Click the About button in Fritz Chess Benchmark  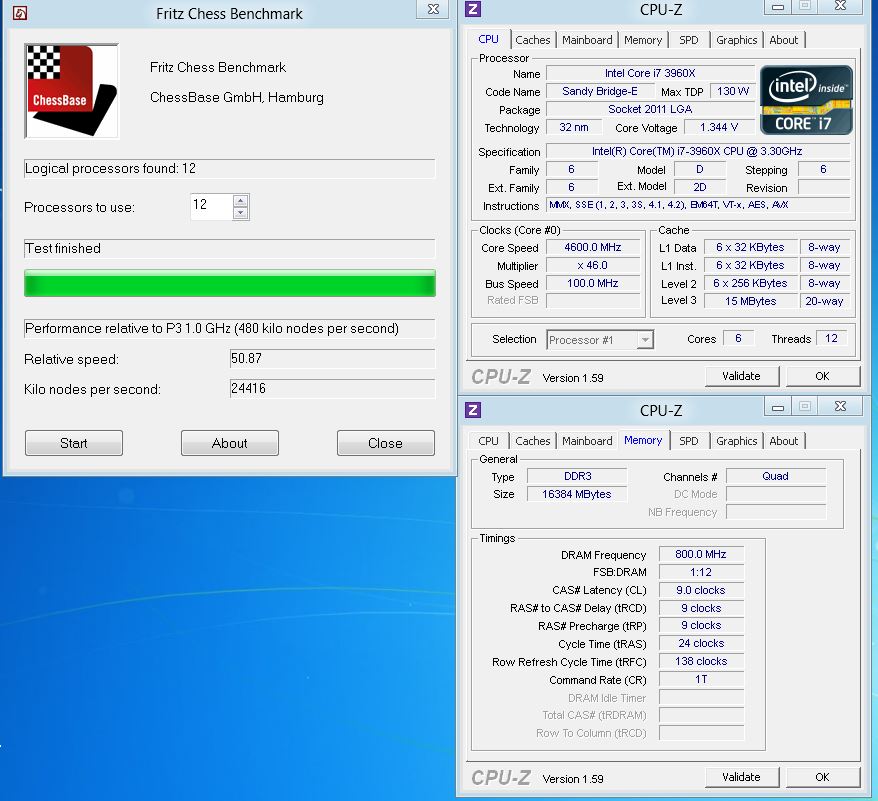click(x=229, y=443)
